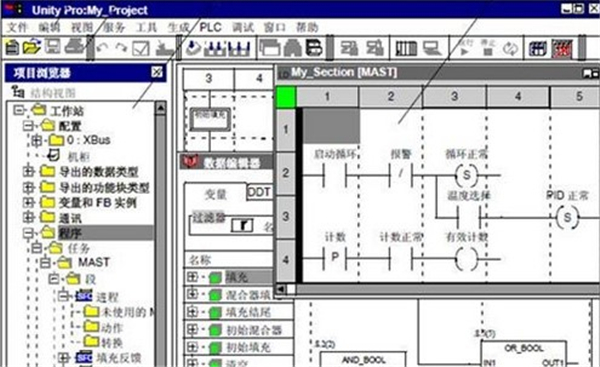Viewport: 600px width, 367px height.
Task: Click the binoculars find icon
Action: (293, 48)
